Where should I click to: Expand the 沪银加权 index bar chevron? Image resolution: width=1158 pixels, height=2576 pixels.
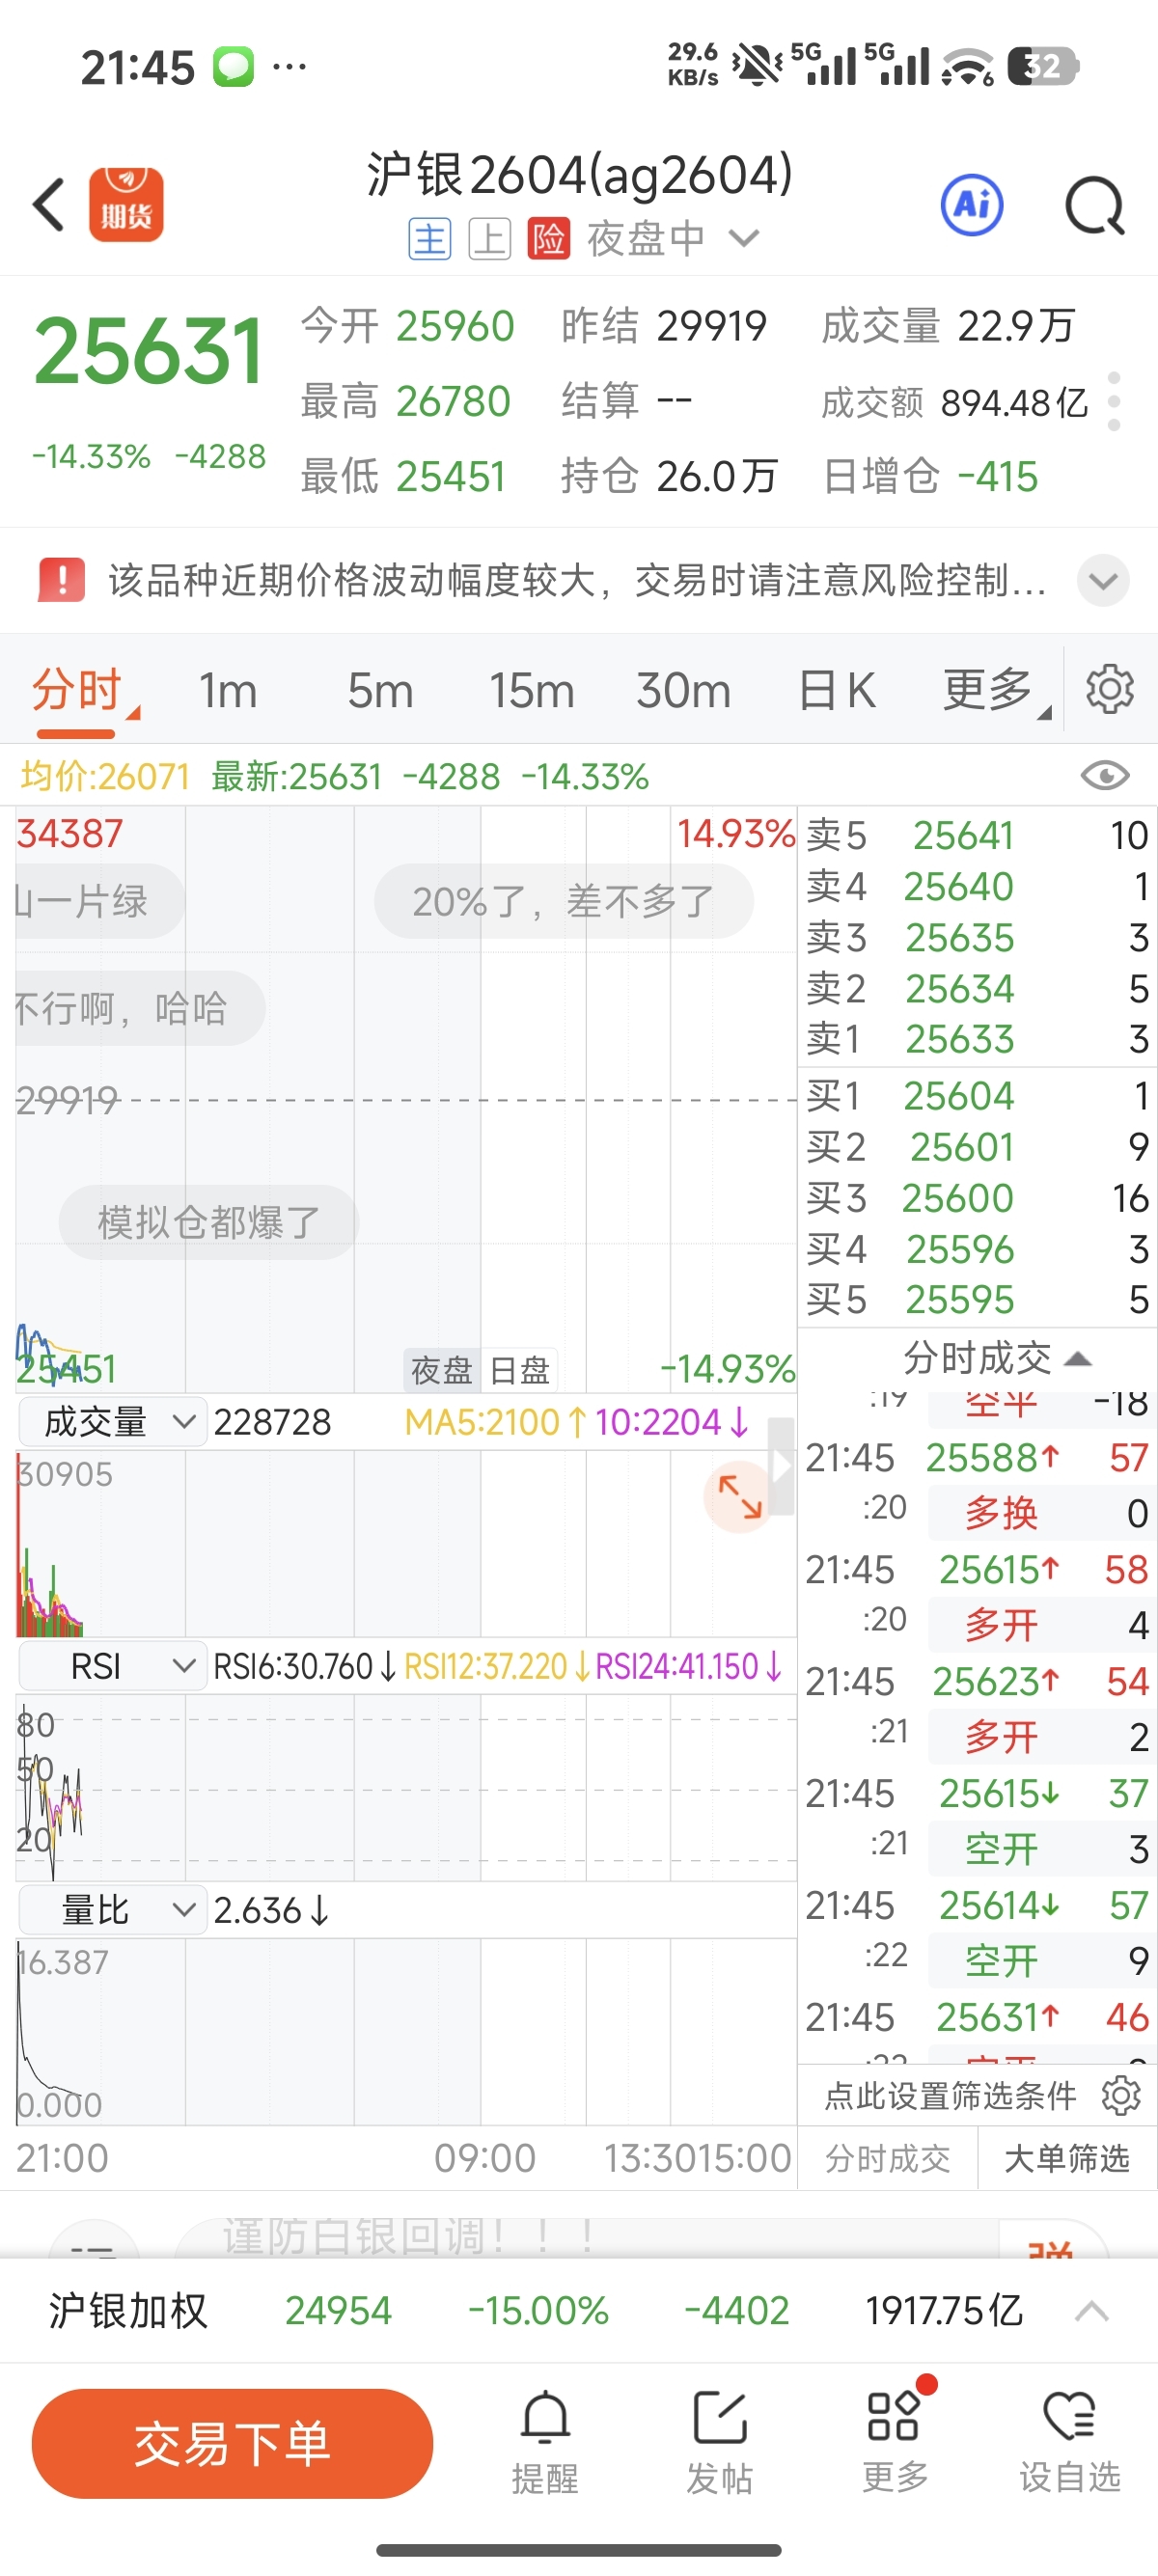pyautogui.click(x=1091, y=2310)
